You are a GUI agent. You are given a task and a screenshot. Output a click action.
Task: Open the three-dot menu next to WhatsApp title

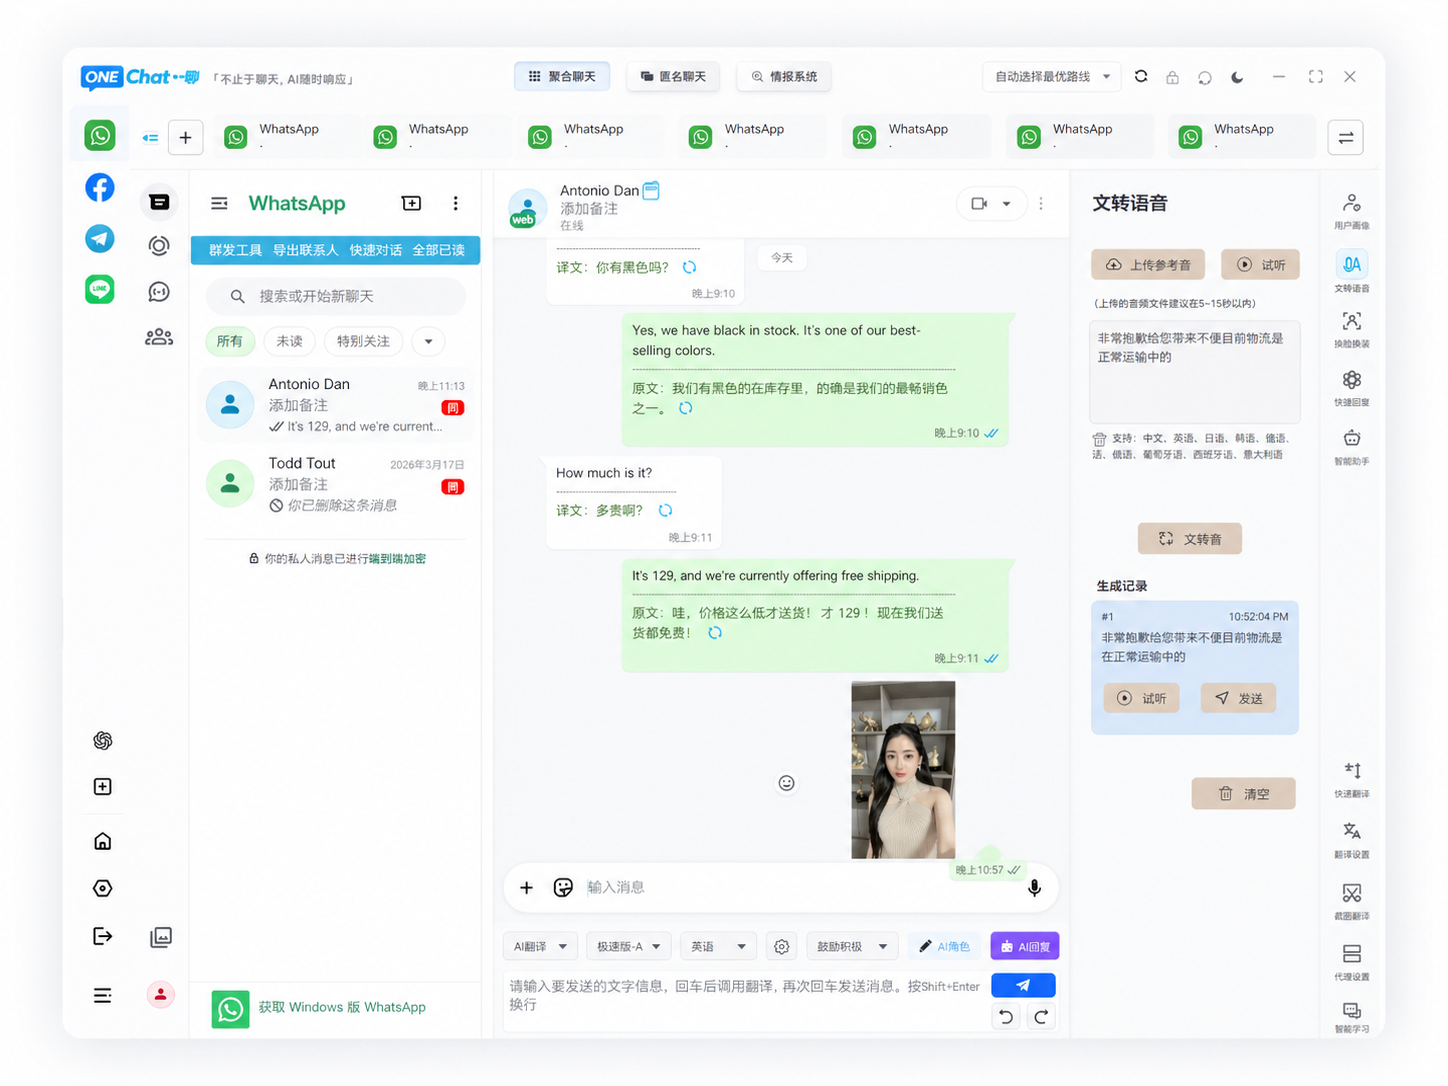point(455,203)
